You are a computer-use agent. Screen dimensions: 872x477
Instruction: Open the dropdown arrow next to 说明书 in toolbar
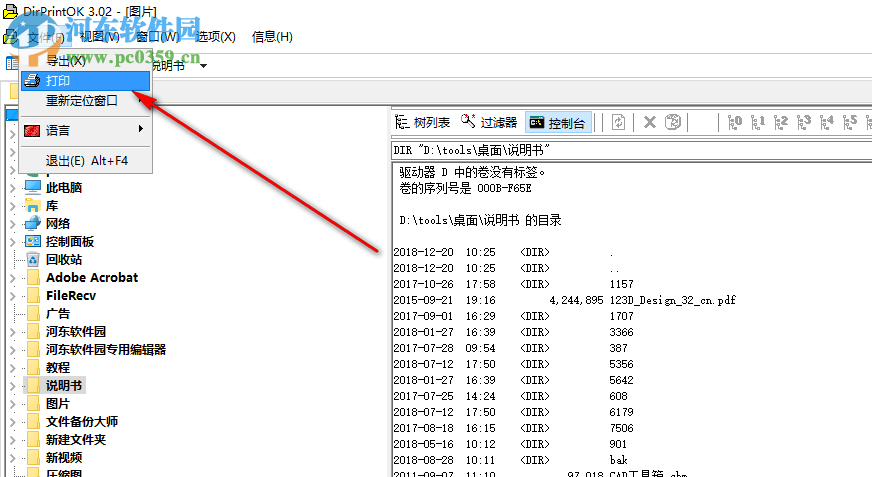coord(204,66)
